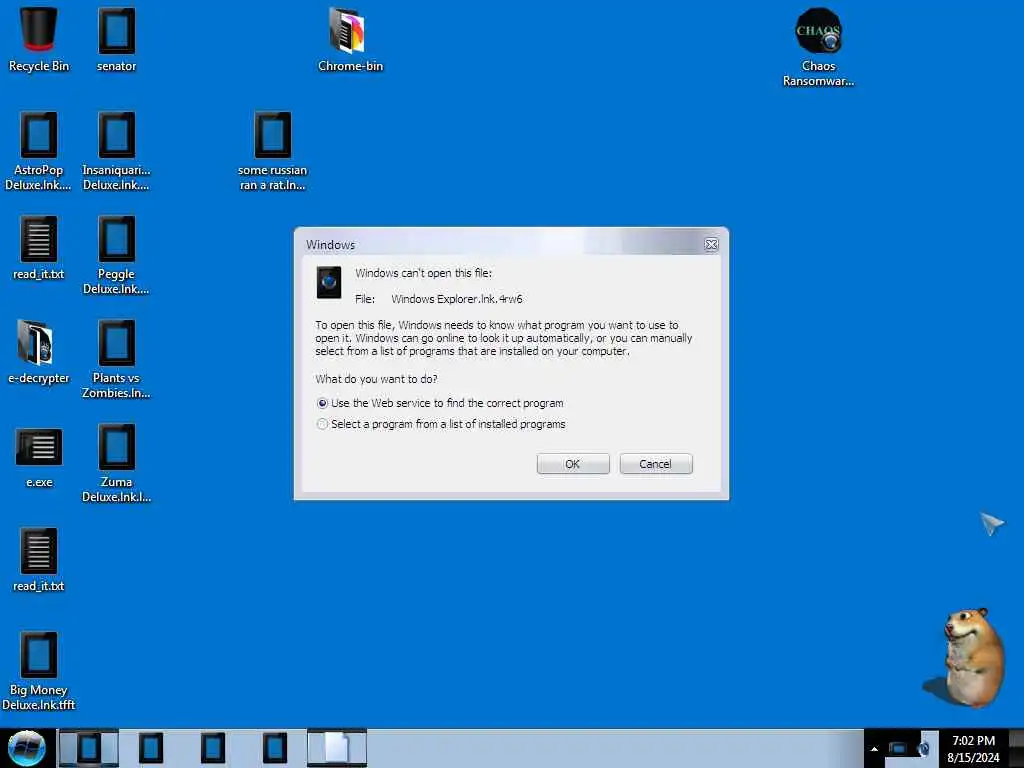Select the Zuma Deluxe shortcut icon

(x=116, y=463)
